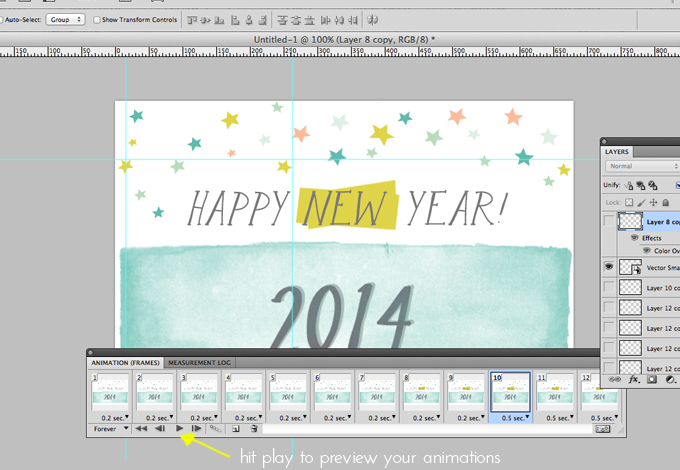Click the Distribute top edges icon
Viewport: 680px width, 470px height.
(x=282, y=20)
